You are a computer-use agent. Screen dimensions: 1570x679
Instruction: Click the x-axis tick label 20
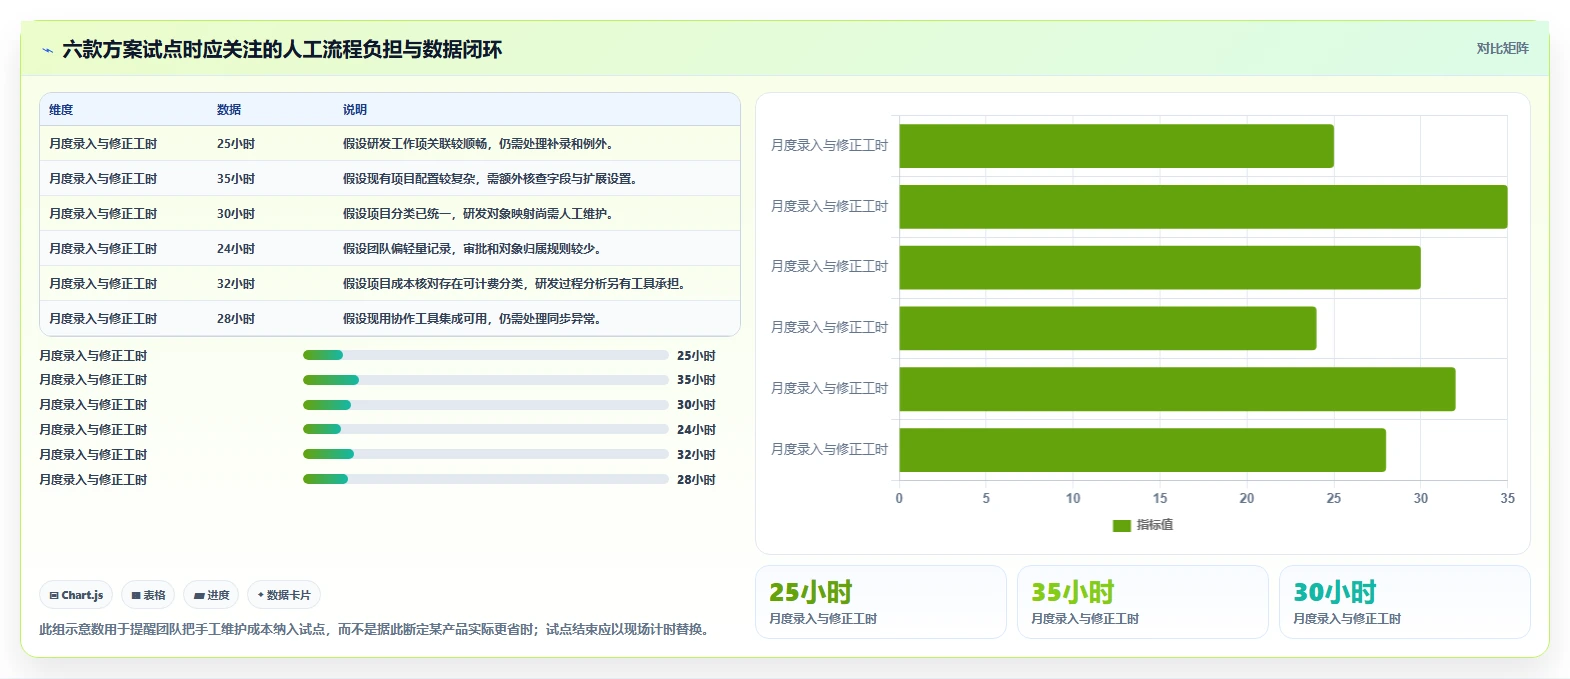pyautogui.click(x=1247, y=498)
